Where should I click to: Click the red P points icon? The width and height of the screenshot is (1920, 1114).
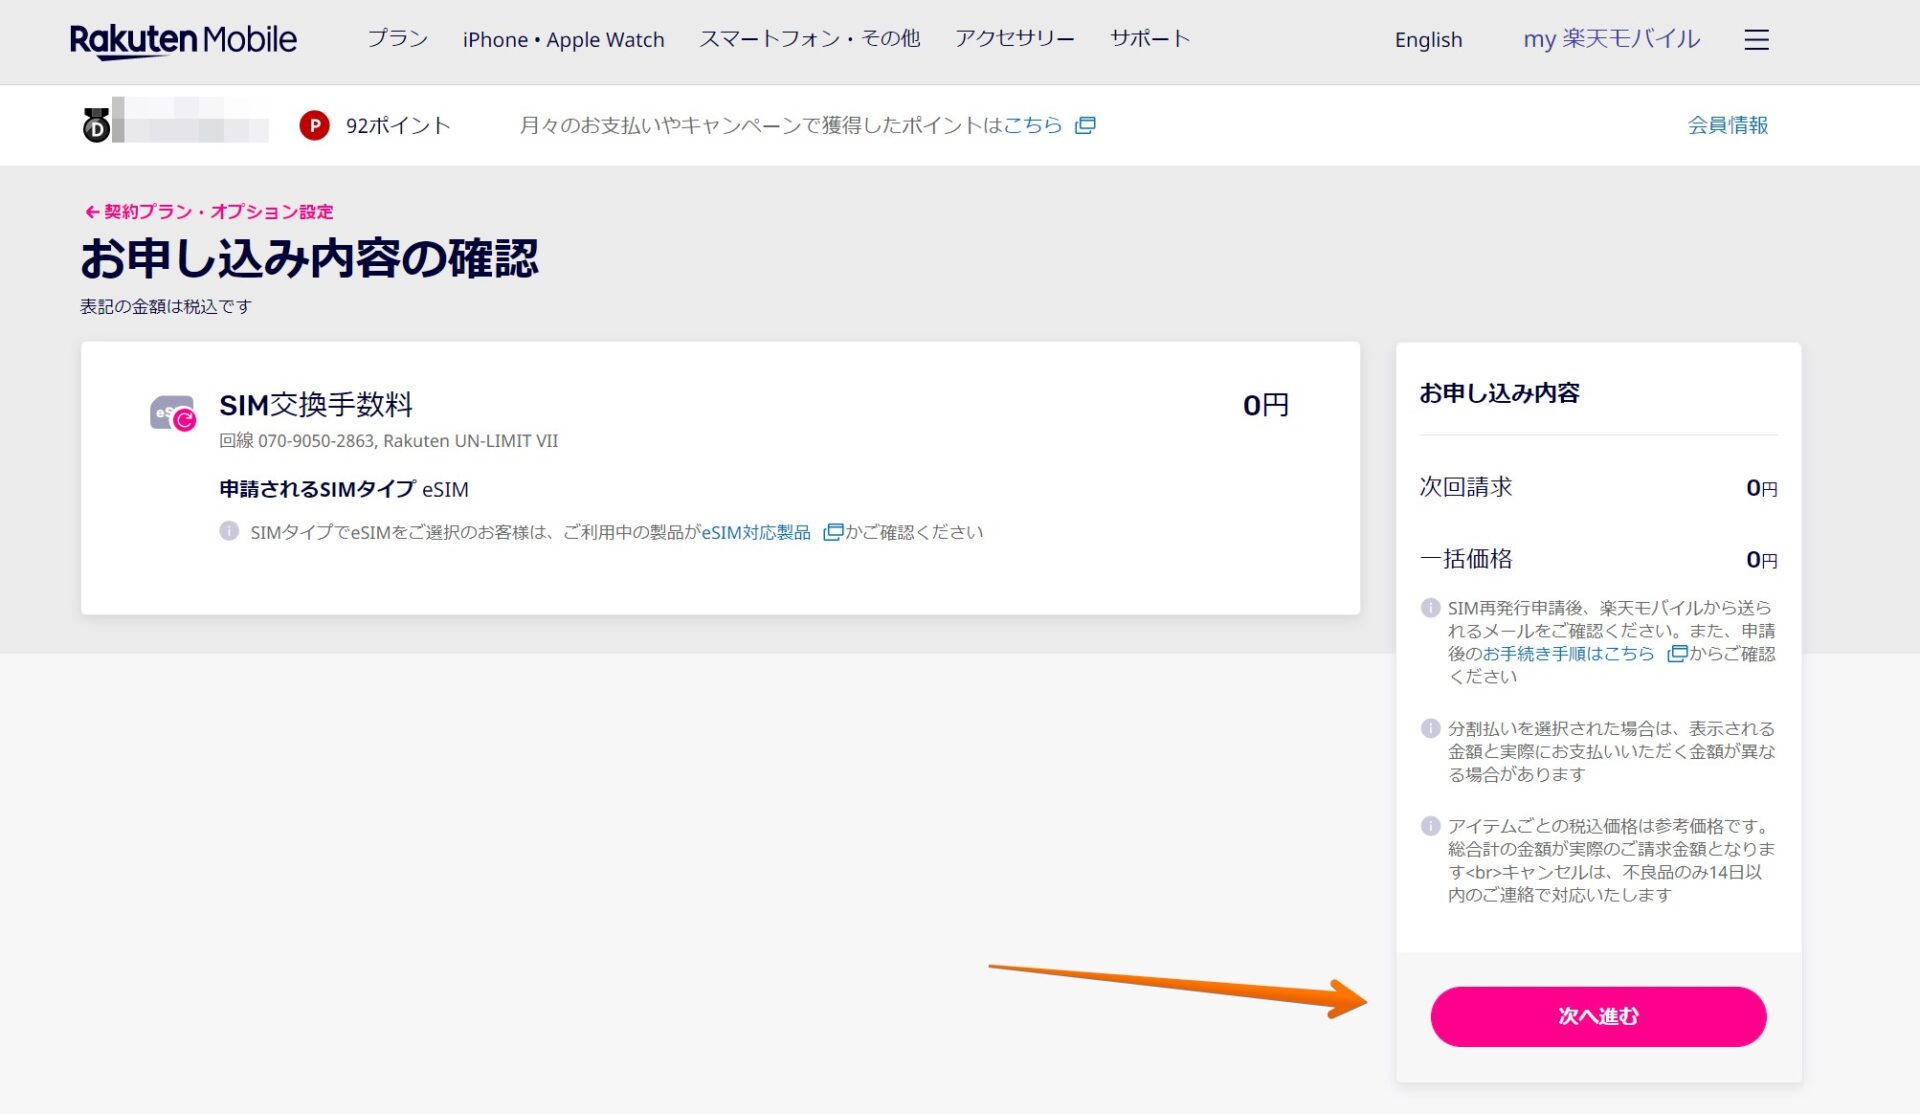click(314, 125)
